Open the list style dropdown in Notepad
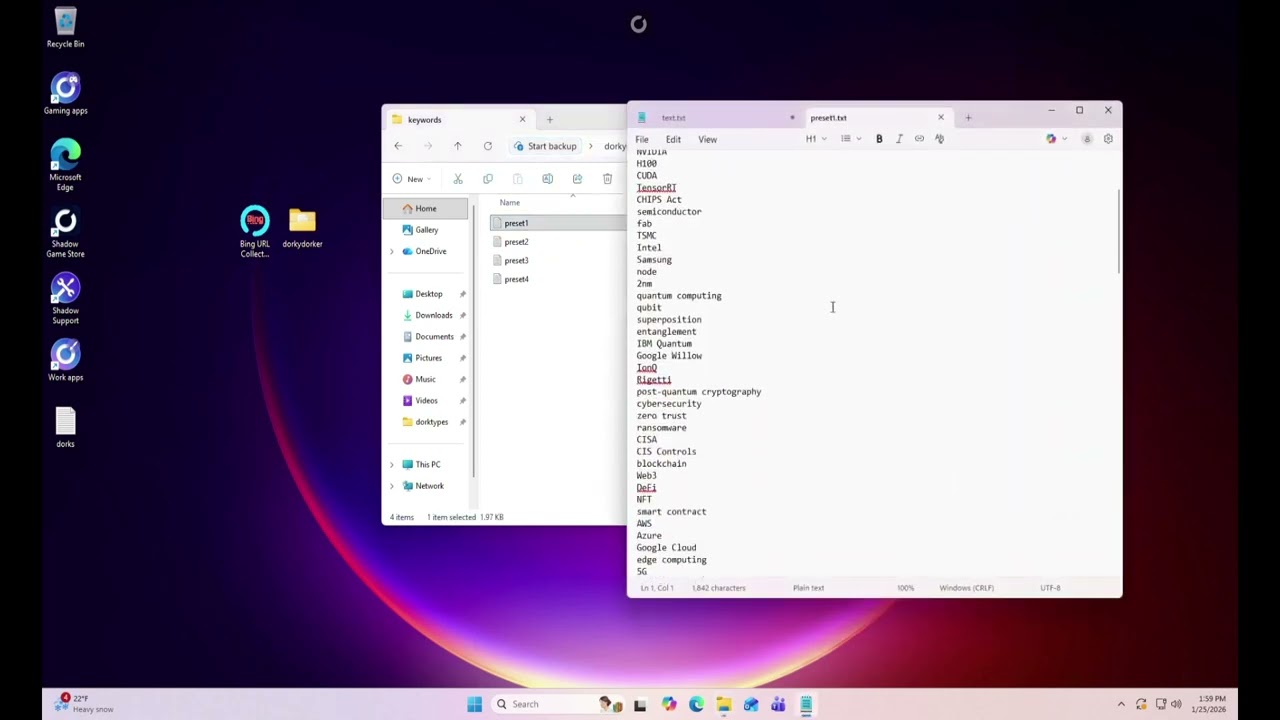This screenshot has height=720, width=1280. (851, 139)
